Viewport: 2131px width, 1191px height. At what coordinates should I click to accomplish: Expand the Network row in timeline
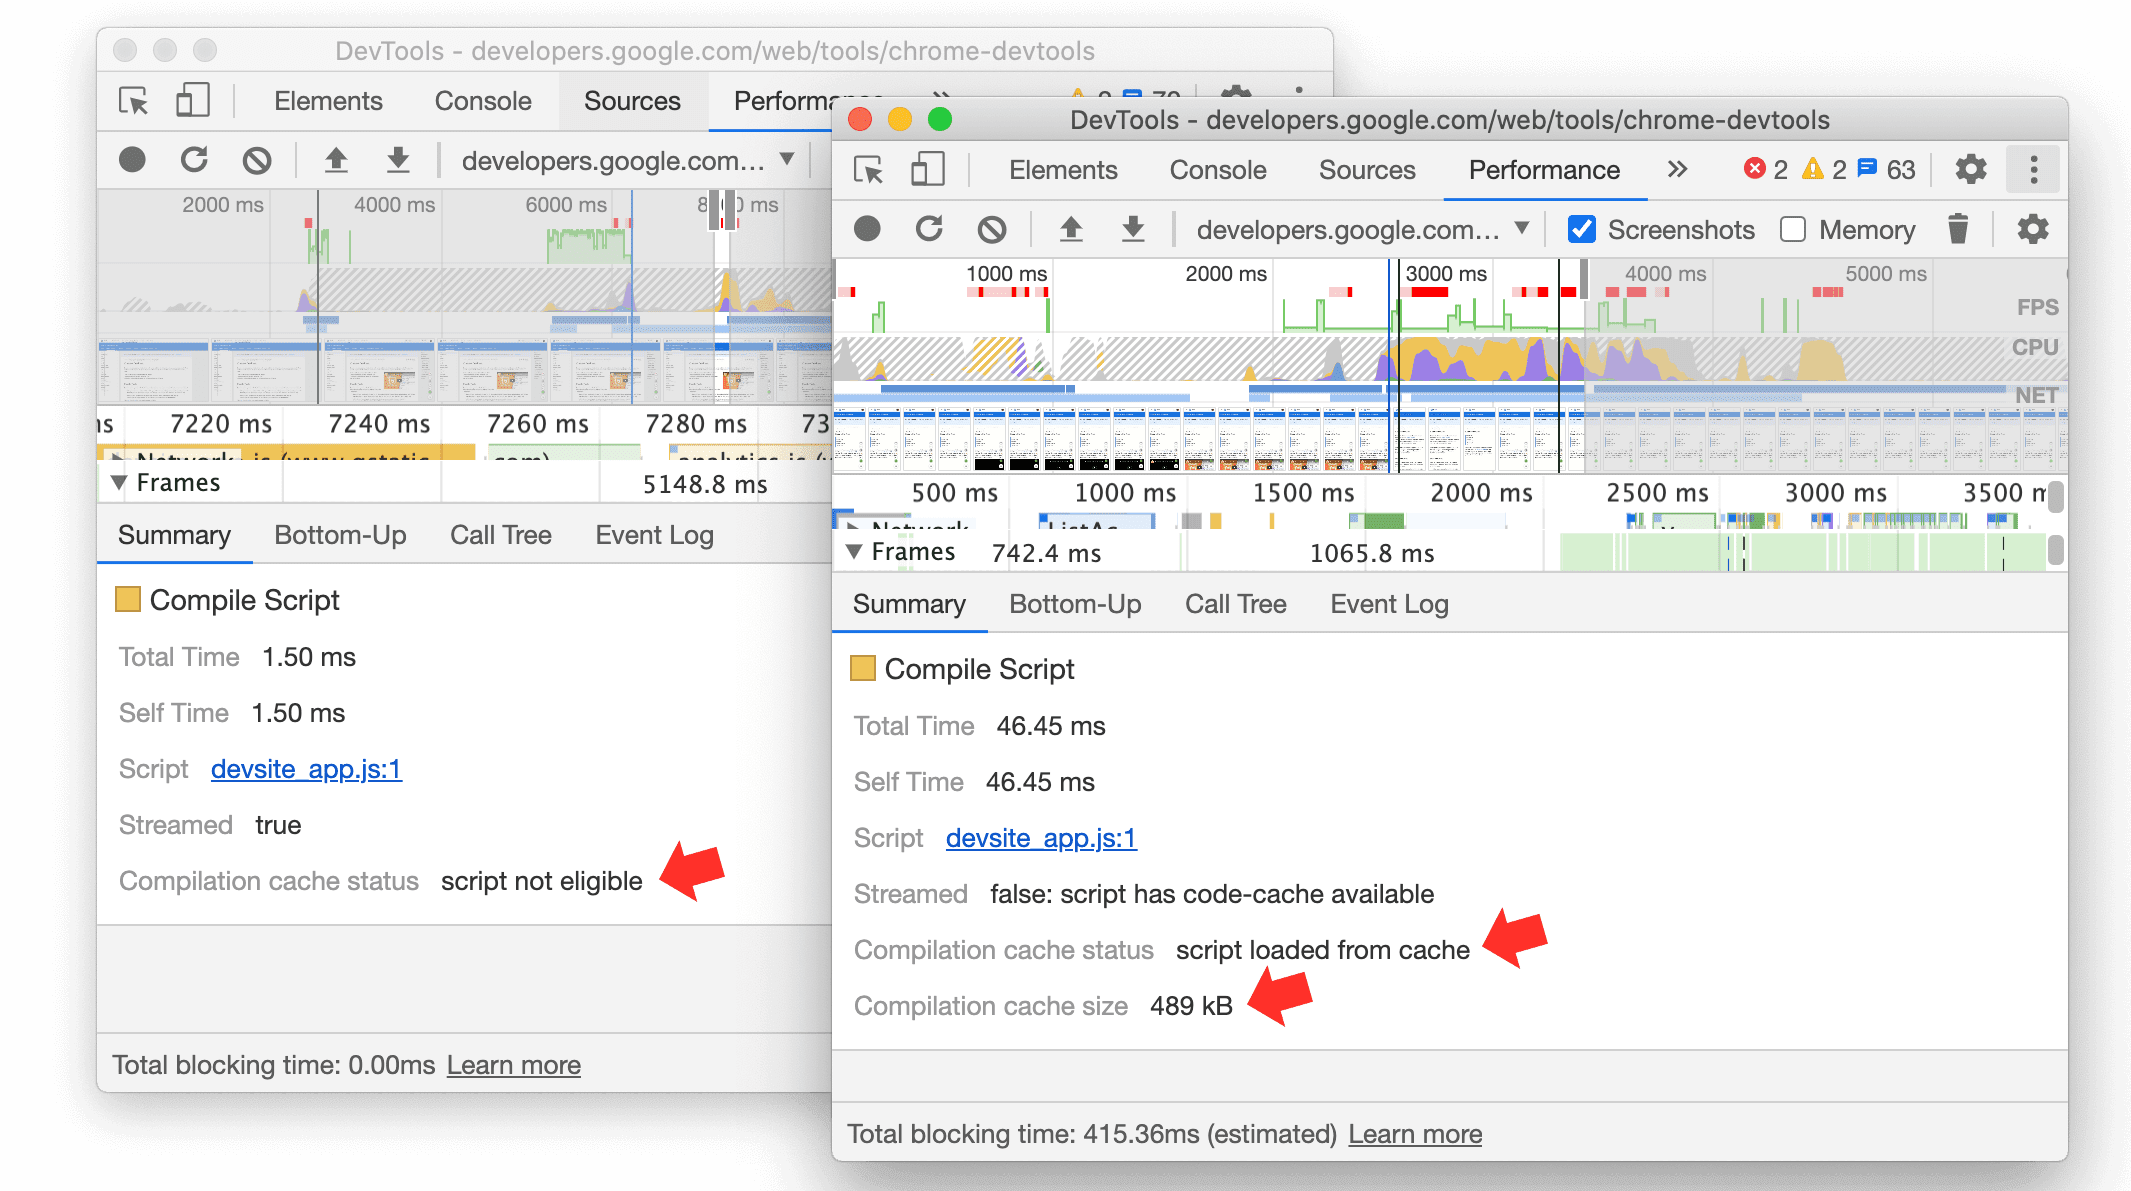pyautogui.click(x=861, y=524)
